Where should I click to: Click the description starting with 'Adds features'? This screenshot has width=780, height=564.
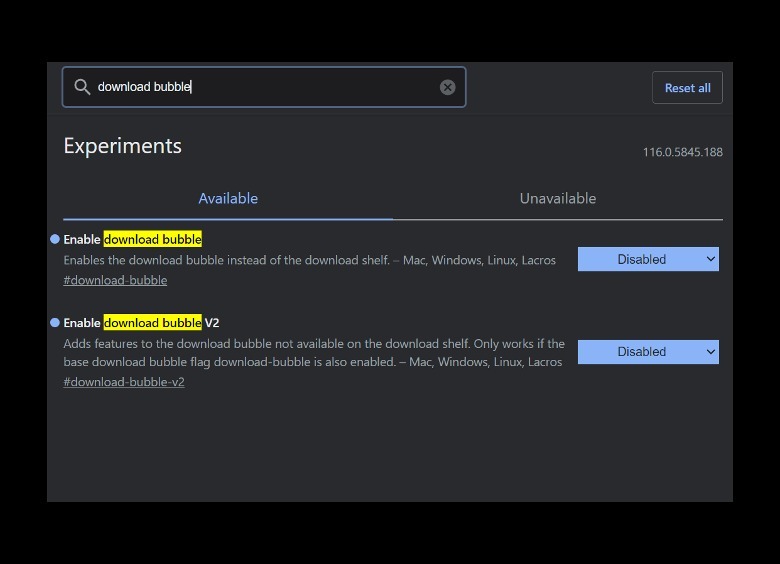tap(313, 352)
